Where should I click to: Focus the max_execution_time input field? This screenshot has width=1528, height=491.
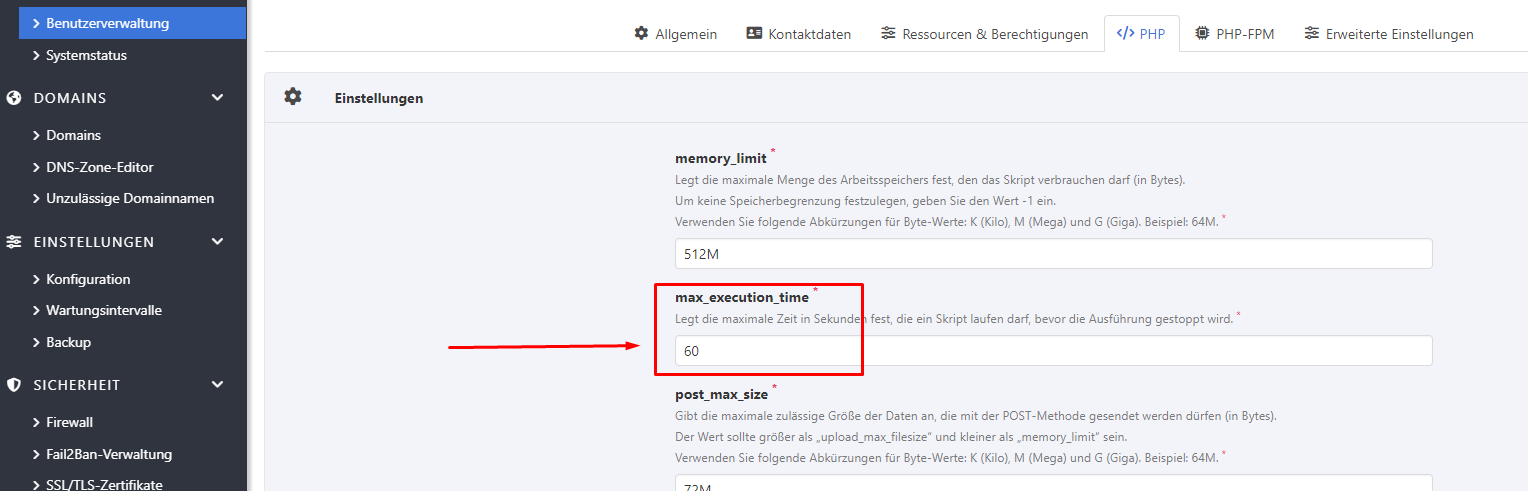pyautogui.click(x=1053, y=351)
